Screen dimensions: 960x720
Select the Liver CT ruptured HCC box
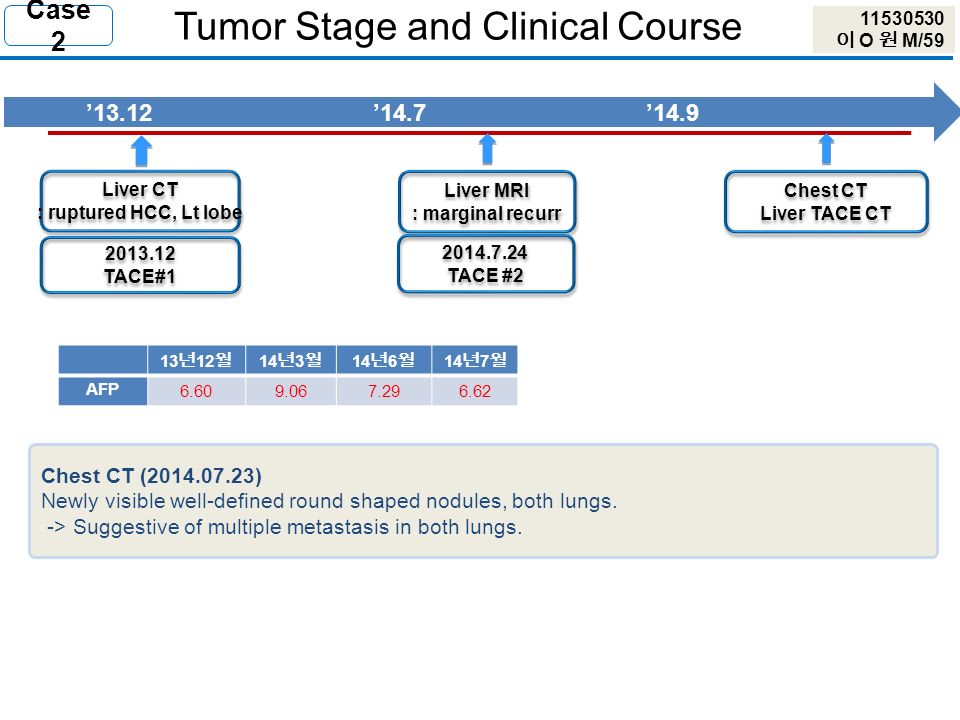pyautogui.click(x=140, y=201)
